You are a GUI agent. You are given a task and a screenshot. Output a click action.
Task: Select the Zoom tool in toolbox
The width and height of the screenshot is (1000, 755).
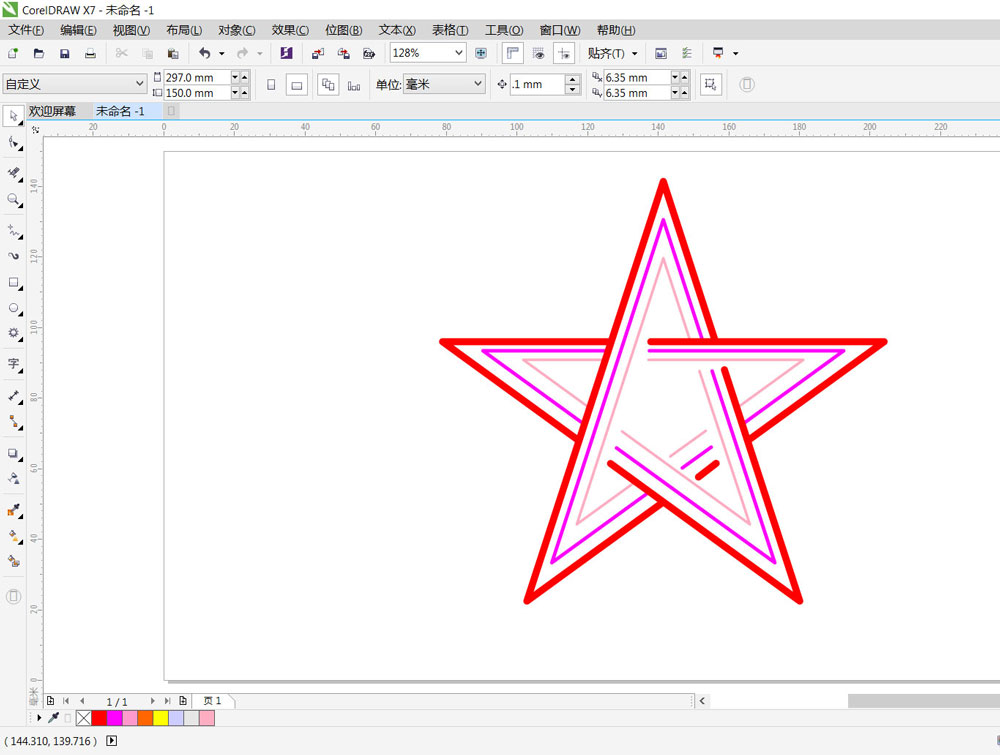point(14,200)
